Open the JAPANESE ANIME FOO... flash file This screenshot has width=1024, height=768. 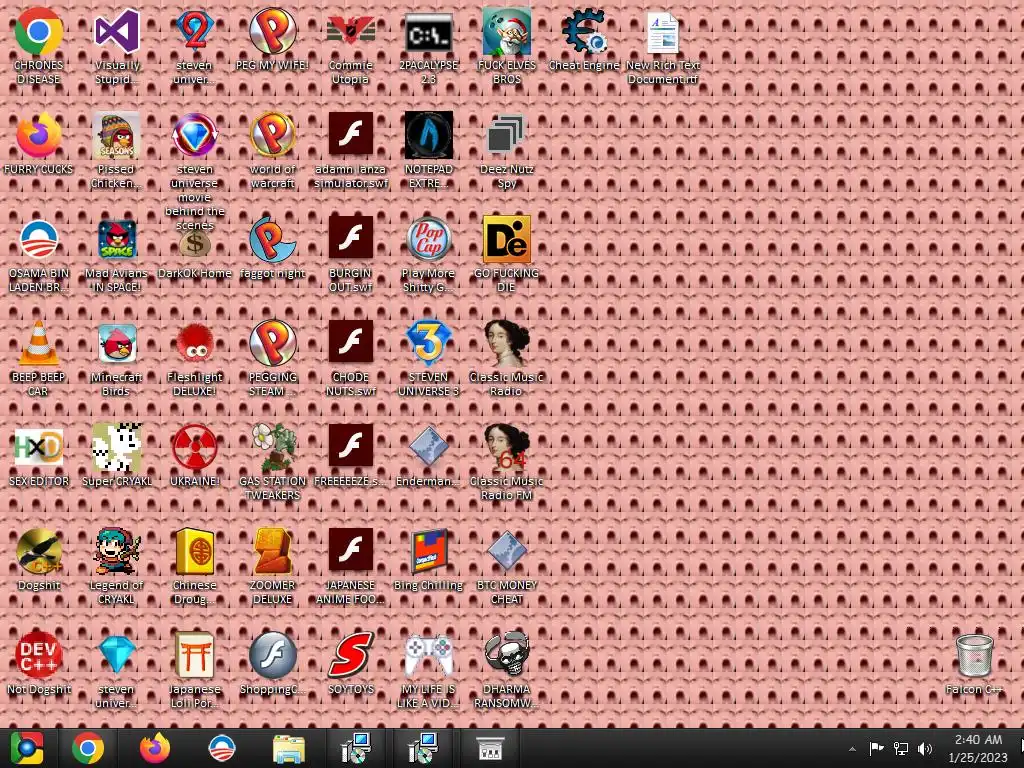click(x=350, y=566)
